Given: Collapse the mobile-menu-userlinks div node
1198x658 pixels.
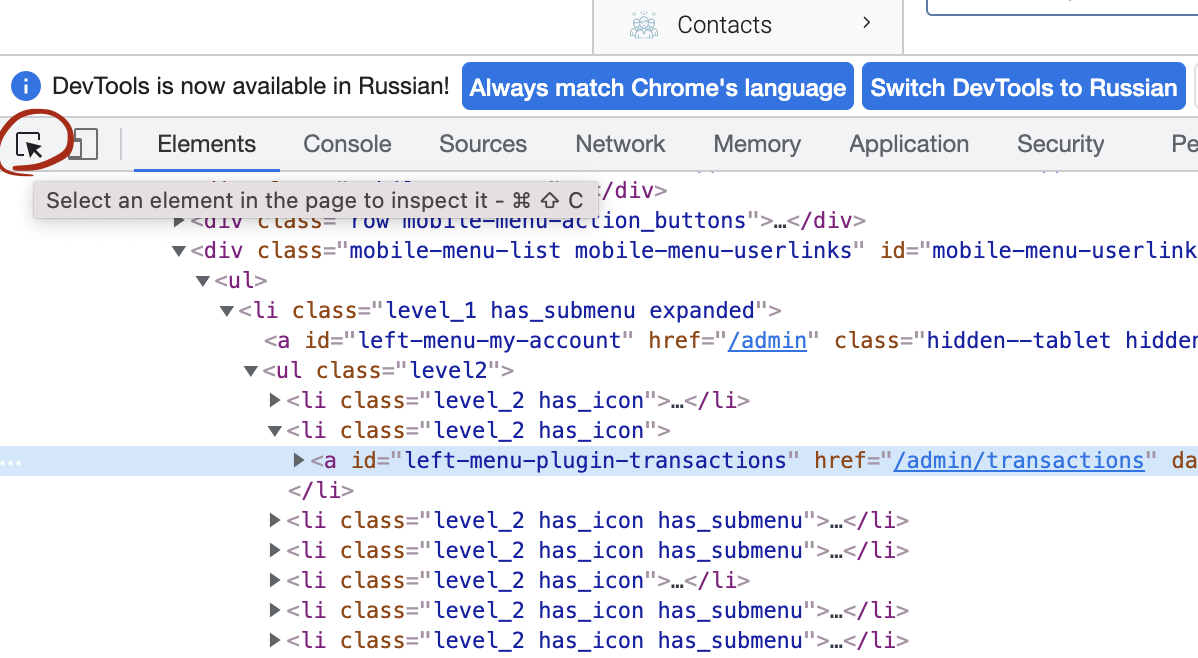Looking at the screenshot, I should [179, 251].
